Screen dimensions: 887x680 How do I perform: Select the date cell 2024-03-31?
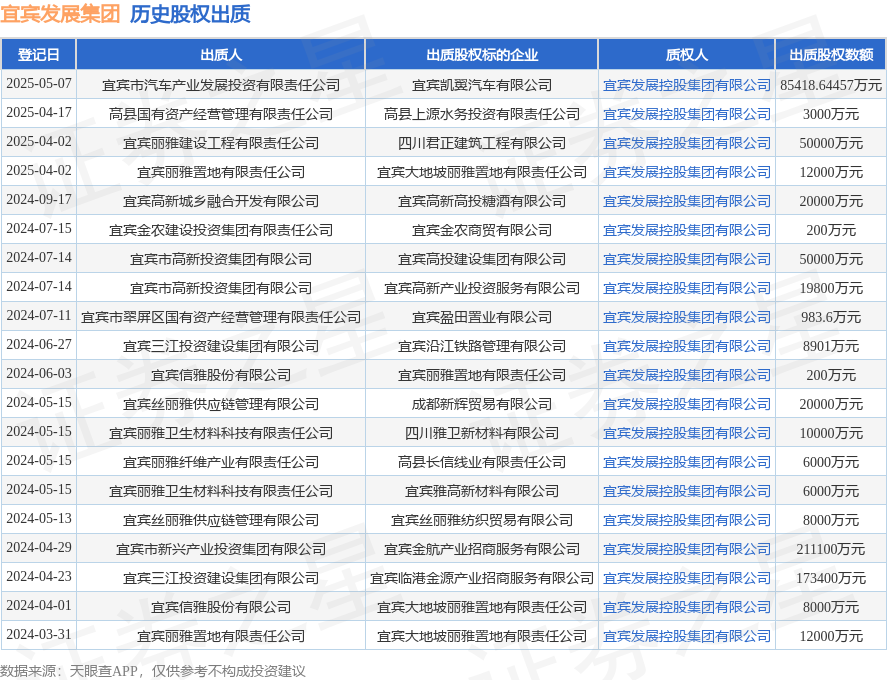[38, 635]
